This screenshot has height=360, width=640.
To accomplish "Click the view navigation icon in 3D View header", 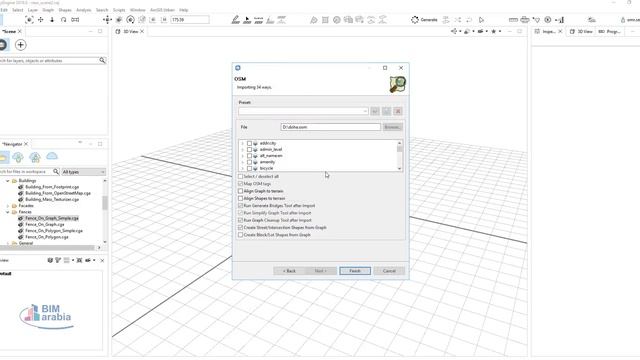I will click(x=454, y=31).
